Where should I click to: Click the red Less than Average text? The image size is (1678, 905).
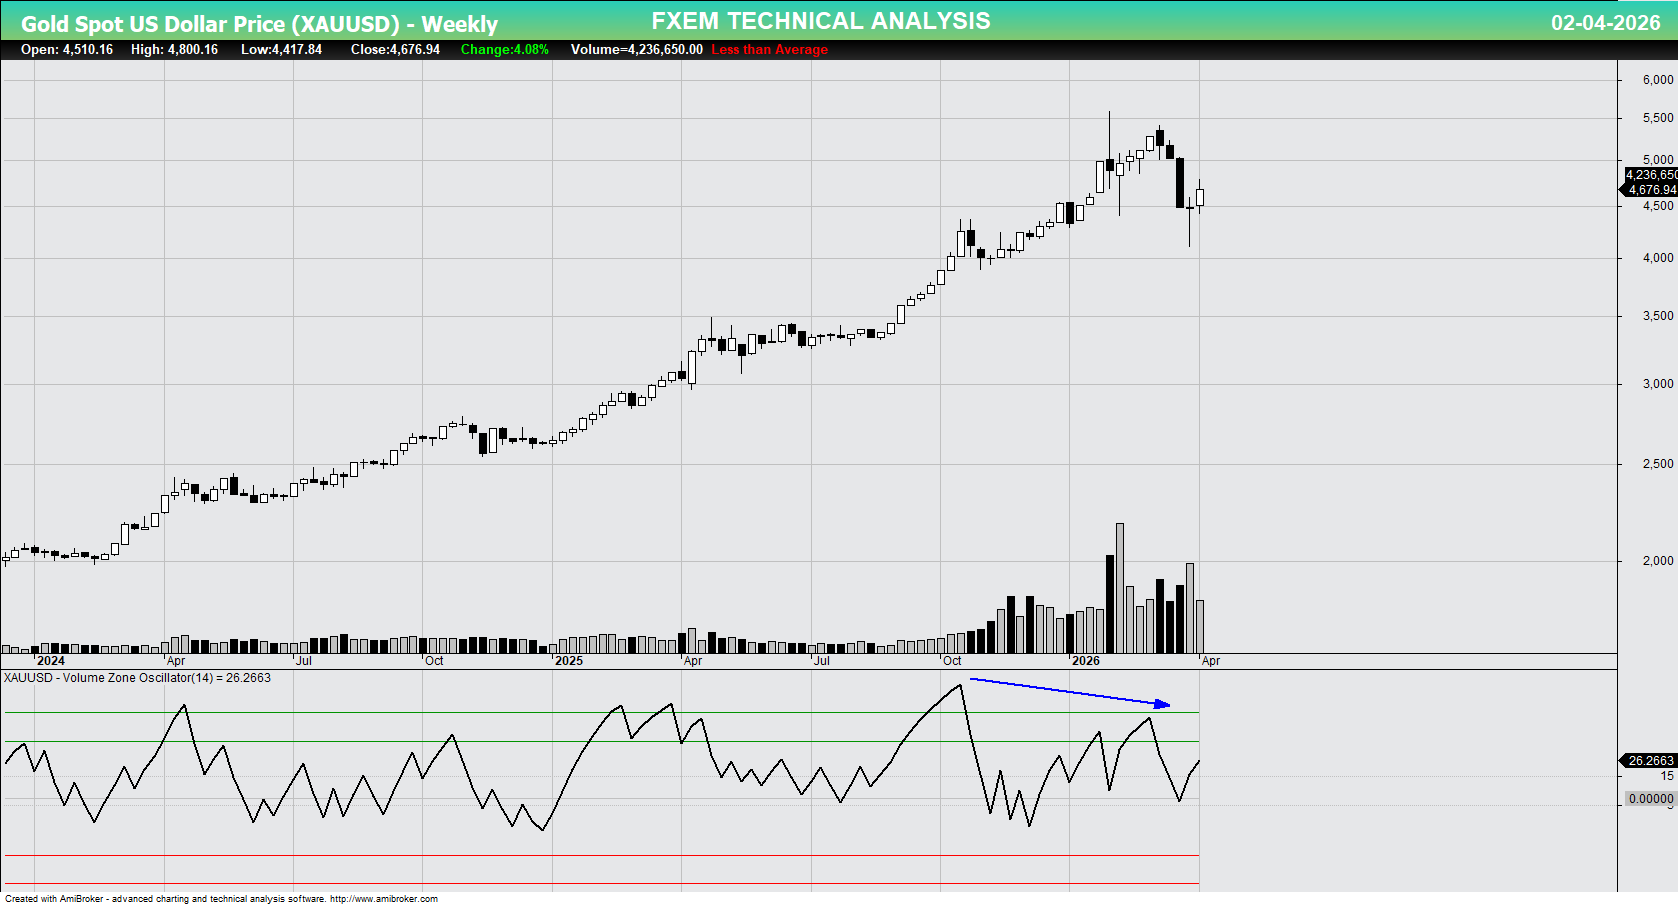769,49
